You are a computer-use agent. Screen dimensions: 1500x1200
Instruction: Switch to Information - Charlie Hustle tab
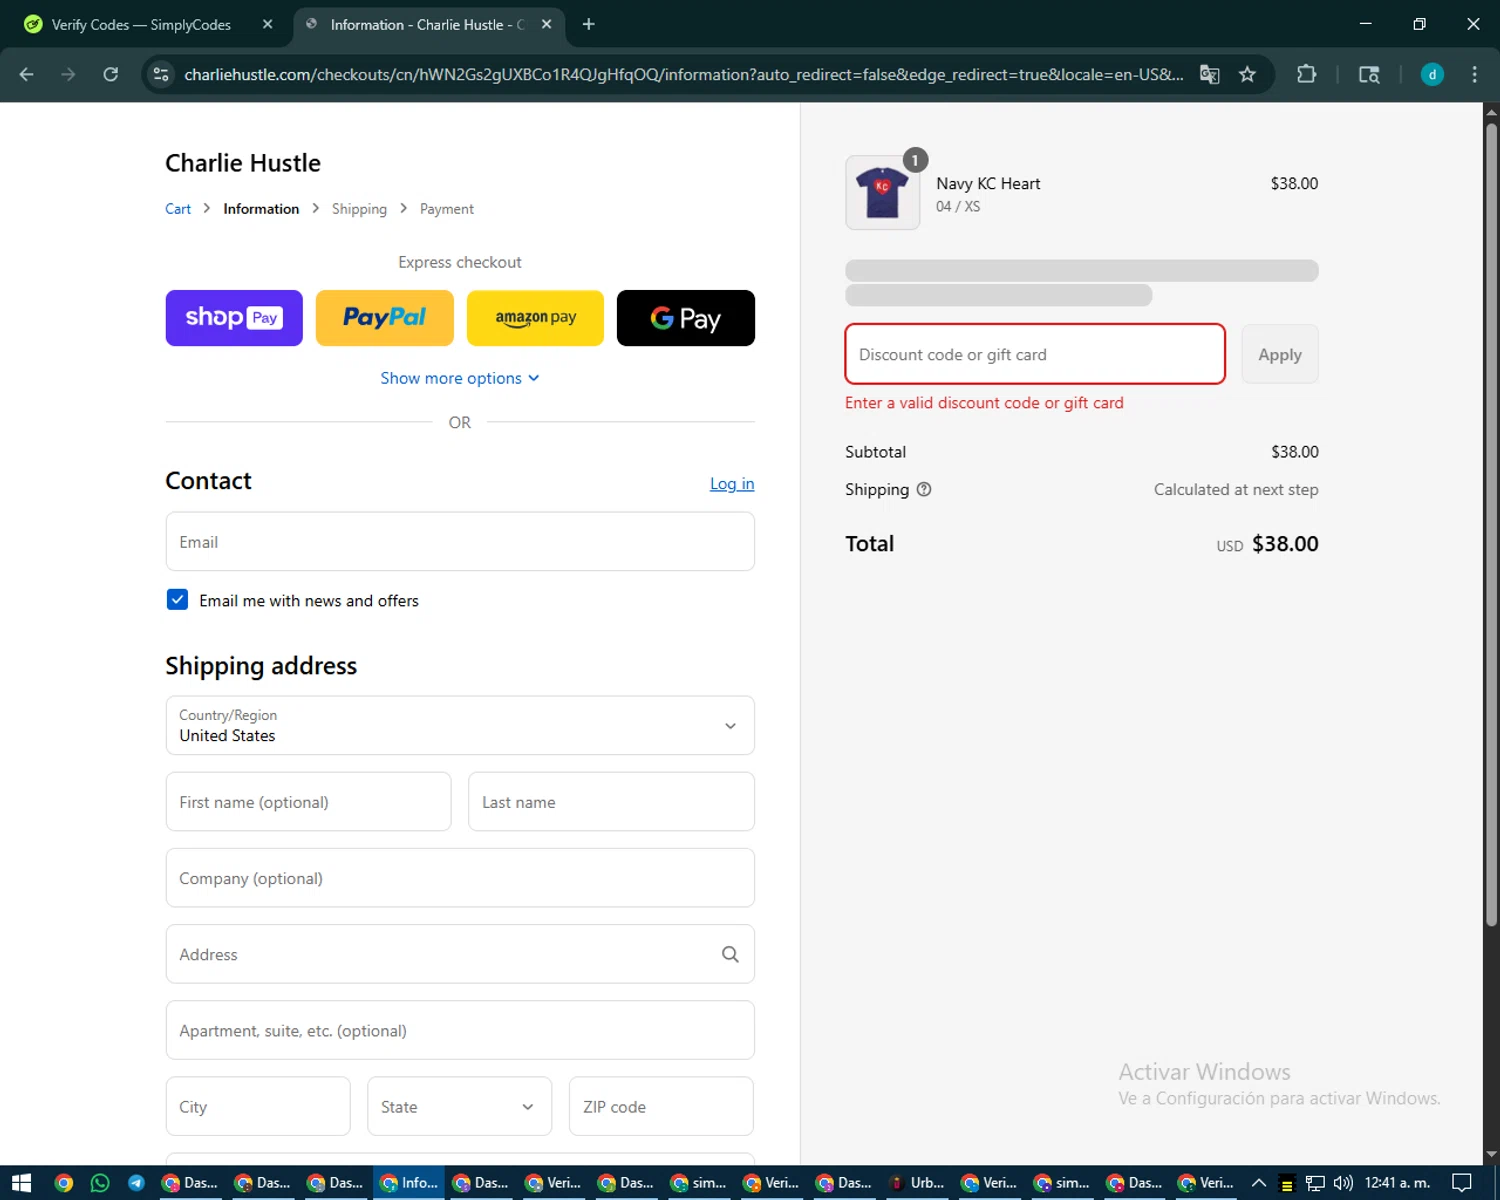(x=428, y=24)
